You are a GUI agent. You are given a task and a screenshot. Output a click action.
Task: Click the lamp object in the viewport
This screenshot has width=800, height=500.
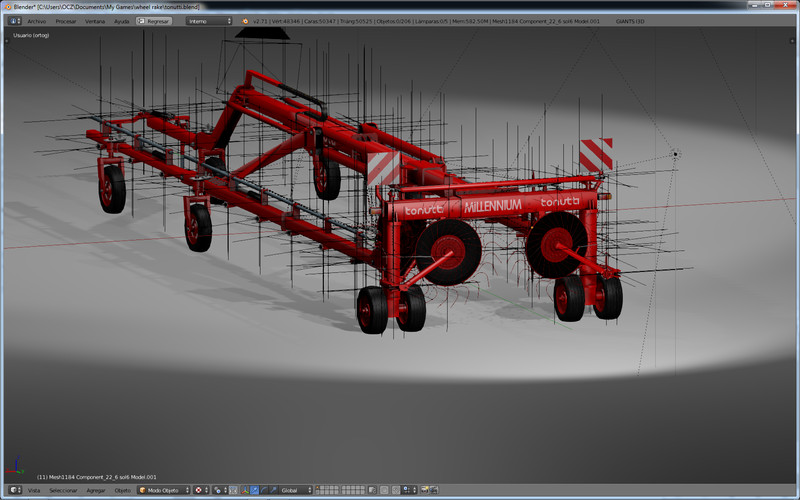675,154
